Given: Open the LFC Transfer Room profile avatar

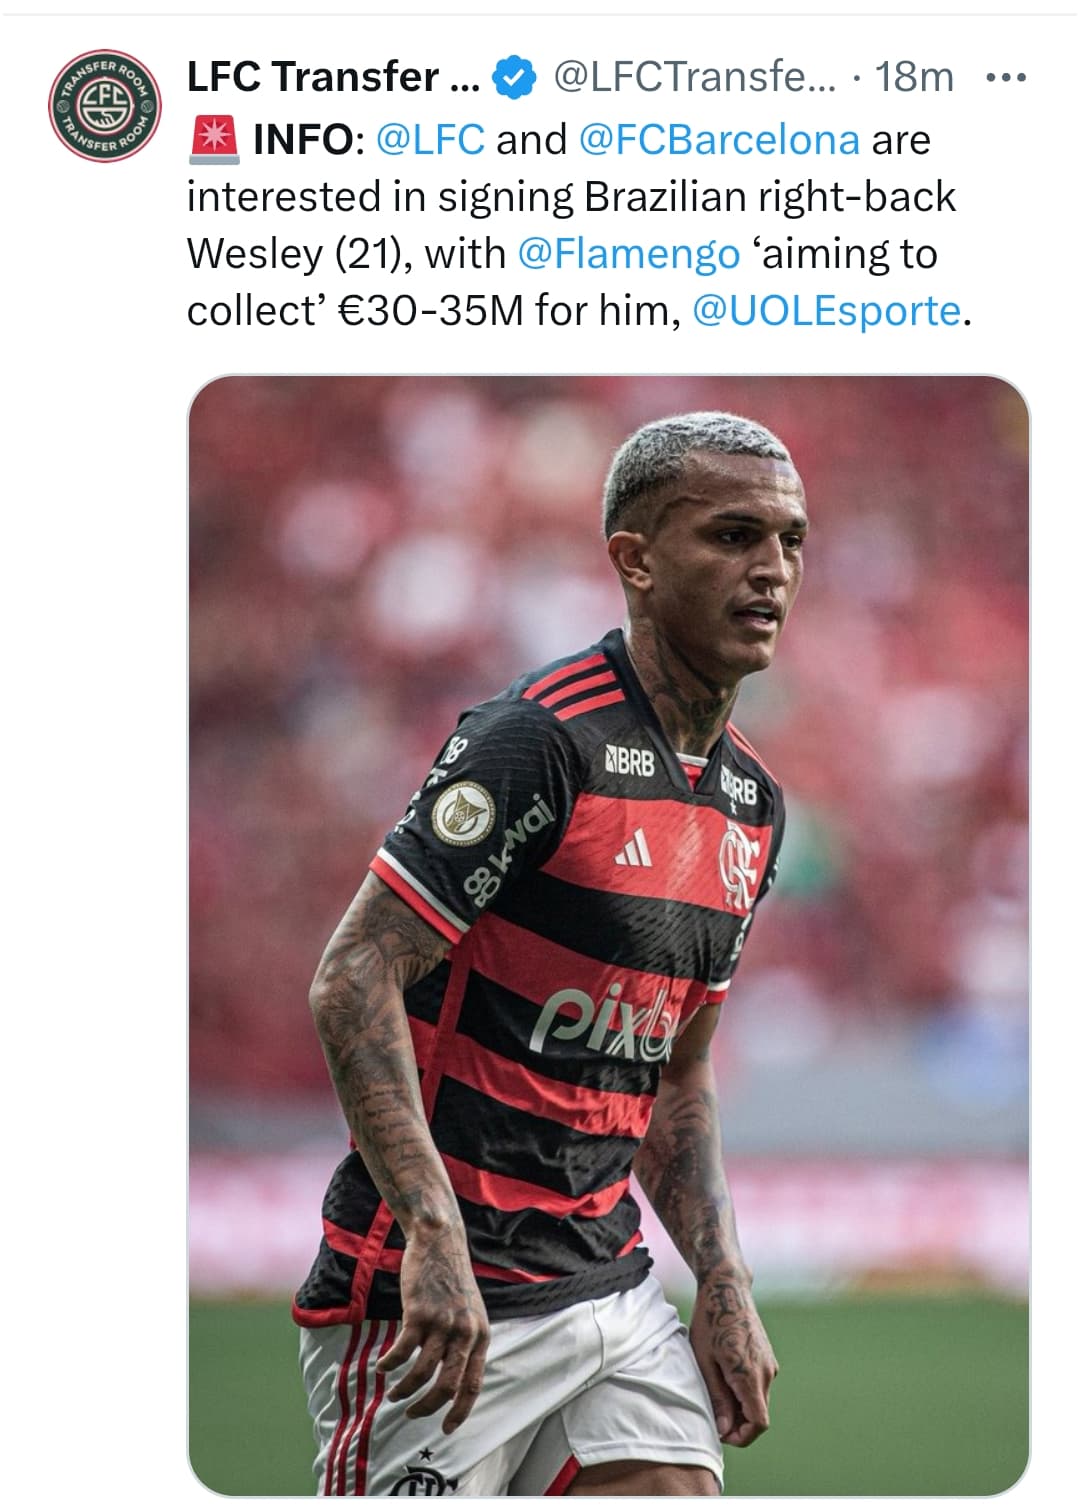Looking at the screenshot, I should tap(104, 104).
